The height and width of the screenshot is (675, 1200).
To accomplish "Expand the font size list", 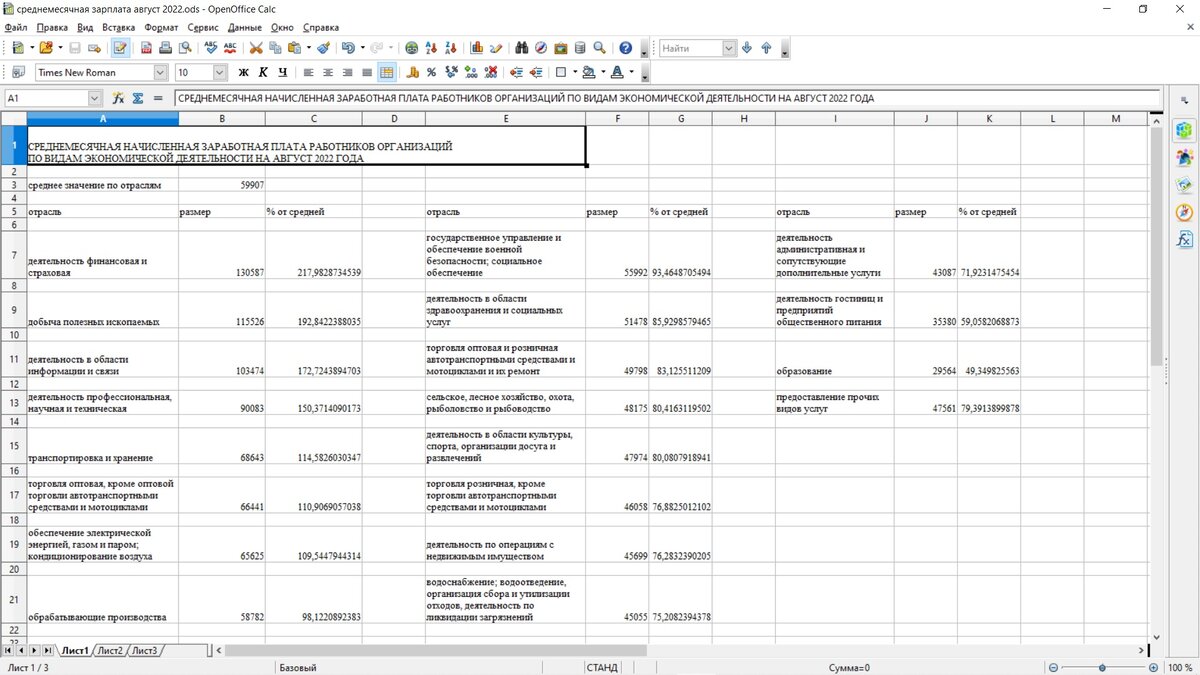I will pos(219,72).
